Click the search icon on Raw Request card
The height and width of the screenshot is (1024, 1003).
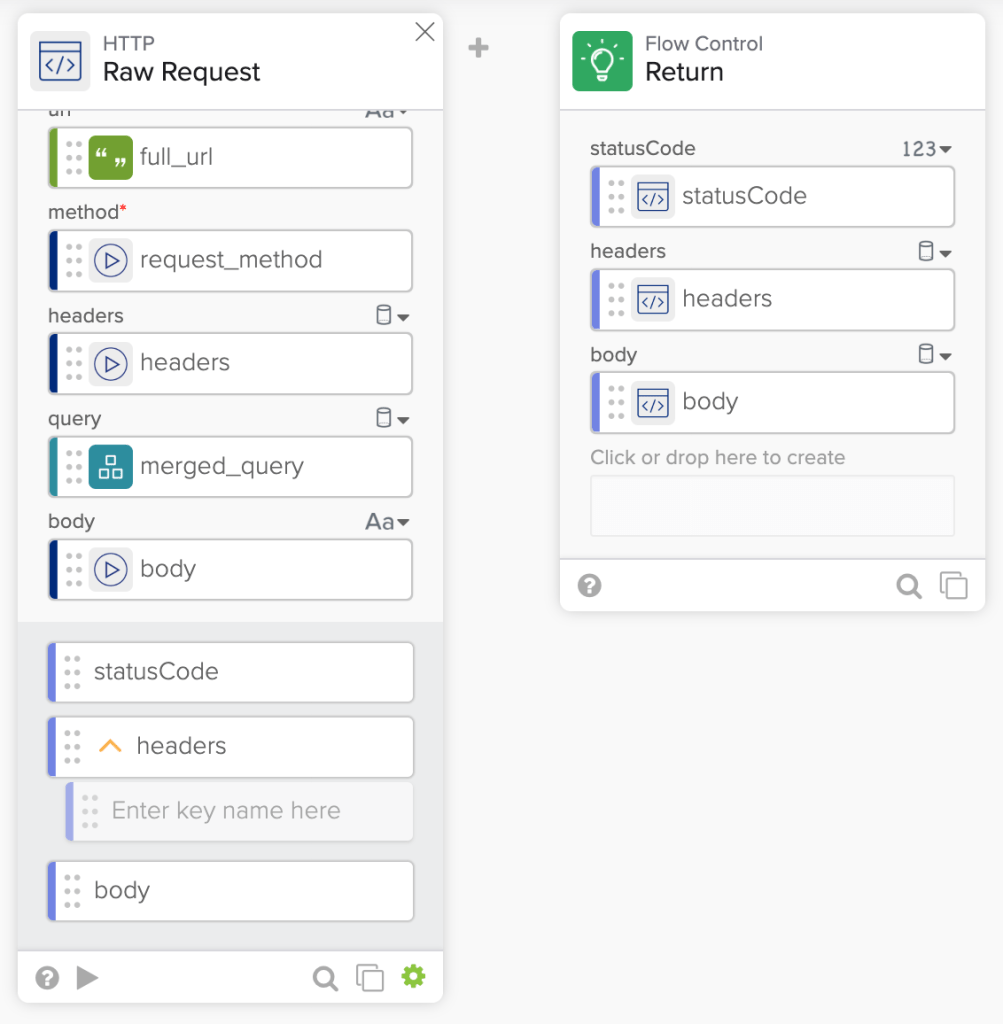tap(325, 977)
